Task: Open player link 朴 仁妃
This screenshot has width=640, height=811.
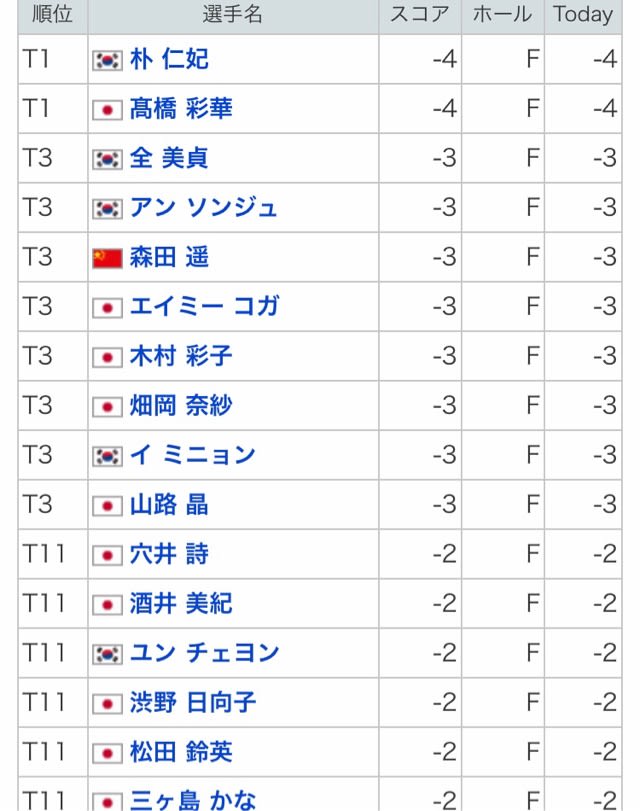Action: pos(169,59)
